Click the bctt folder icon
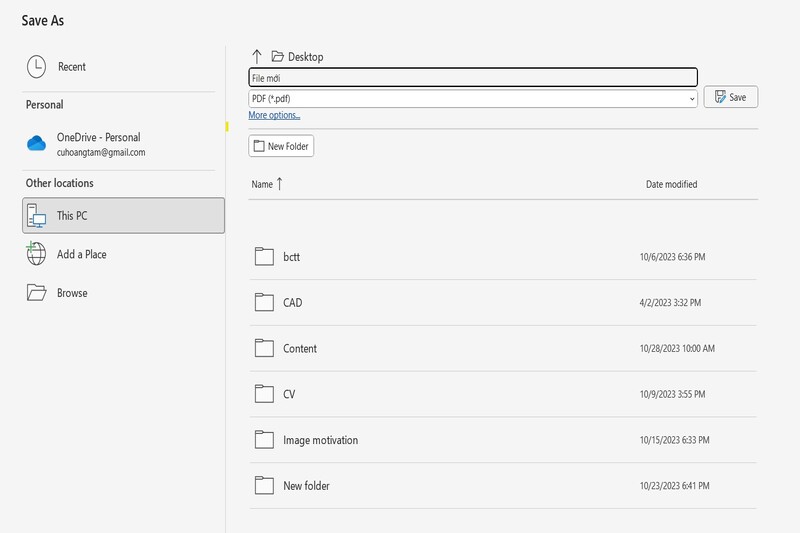This screenshot has width=800, height=533. point(264,257)
